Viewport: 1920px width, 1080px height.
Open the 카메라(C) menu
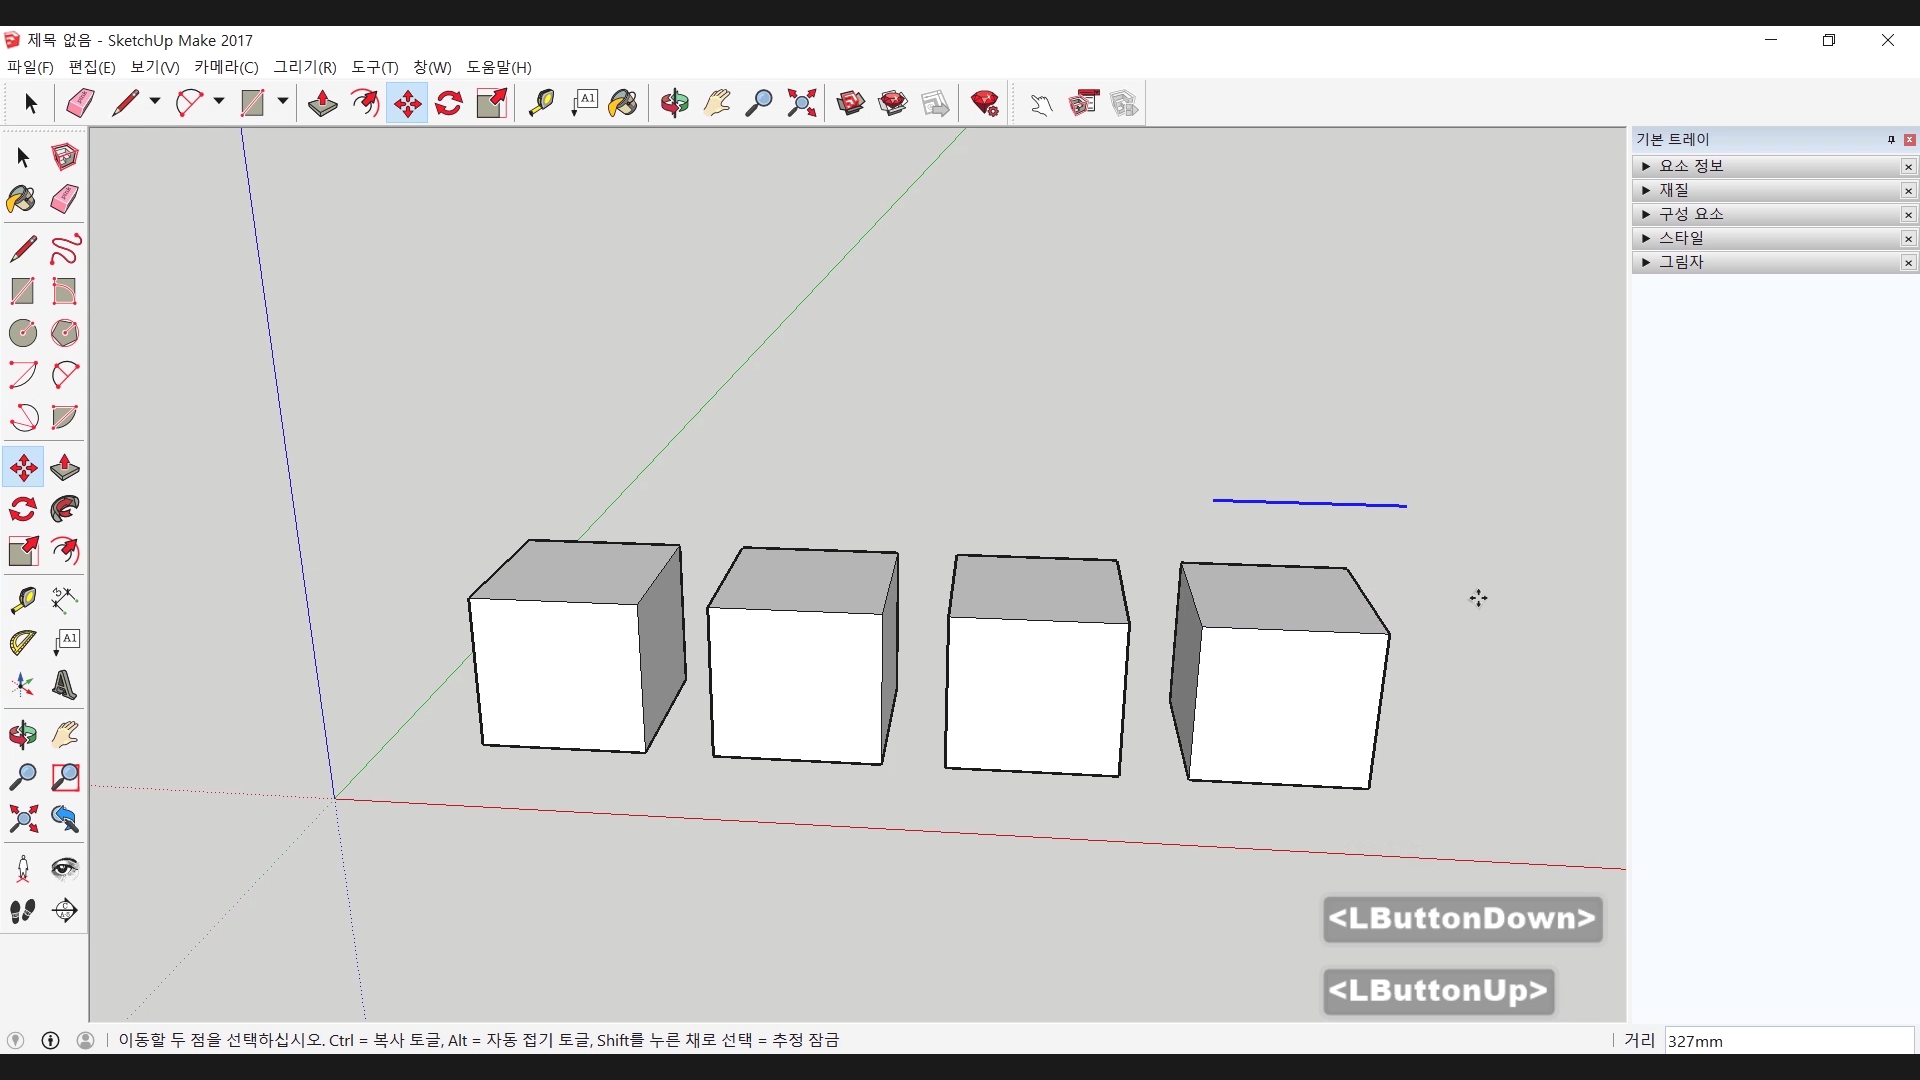click(x=226, y=67)
